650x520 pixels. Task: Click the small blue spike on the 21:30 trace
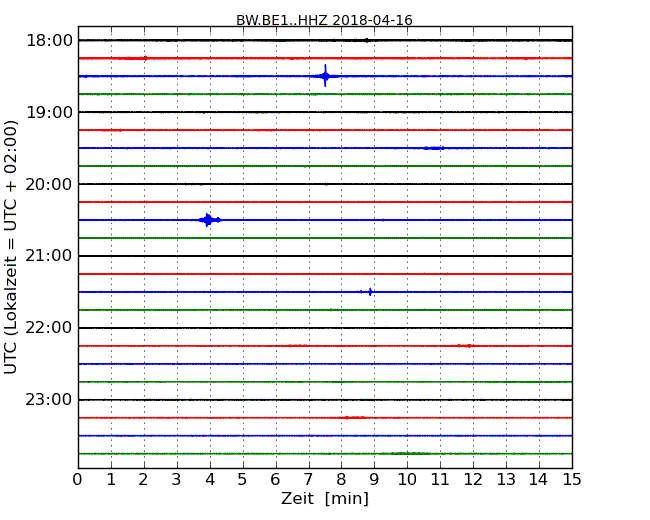(370, 292)
